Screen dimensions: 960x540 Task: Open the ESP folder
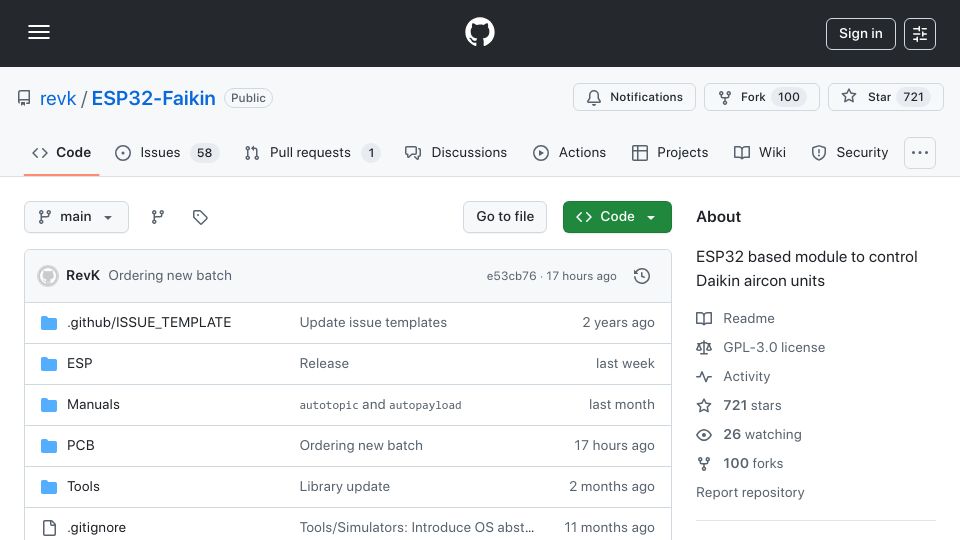point(80,364)
